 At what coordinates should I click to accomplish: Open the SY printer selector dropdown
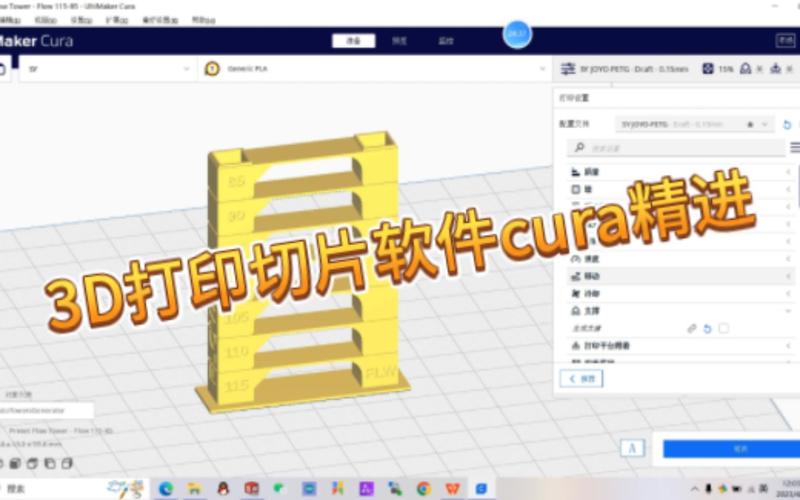(x=107, y=69)
